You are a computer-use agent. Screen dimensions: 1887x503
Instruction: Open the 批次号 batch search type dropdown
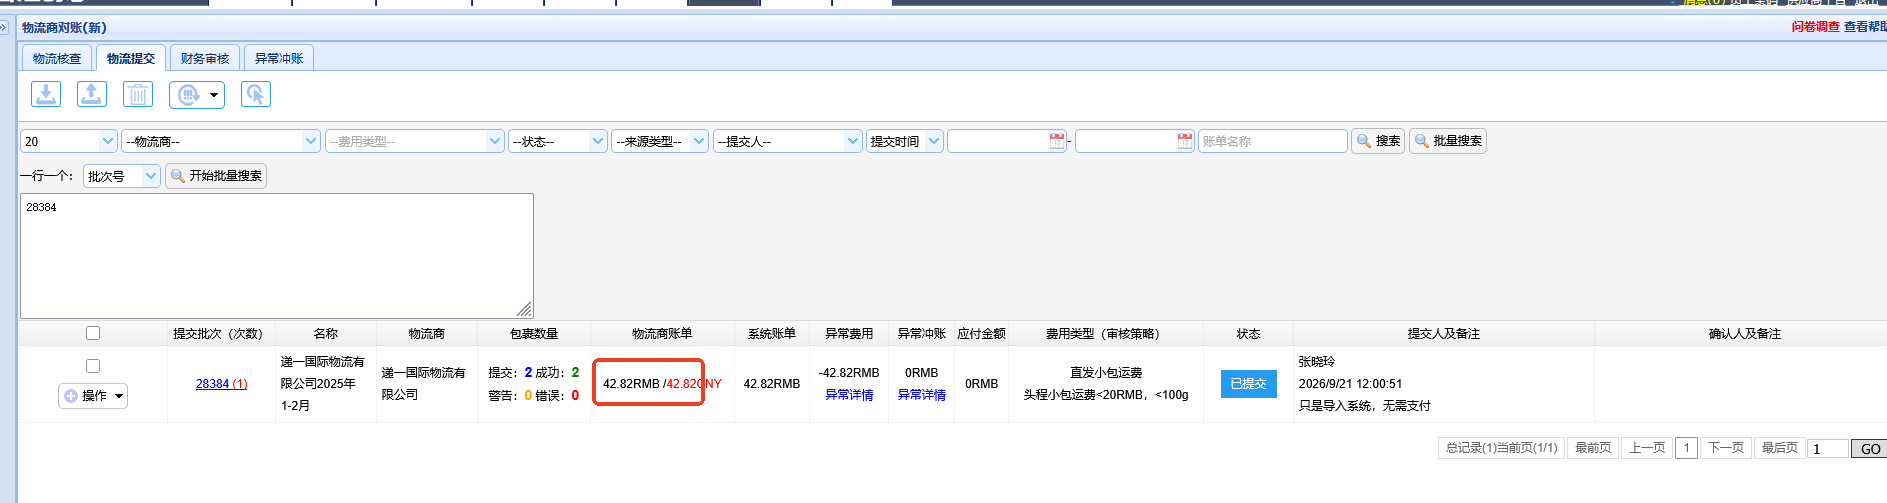tap(122, 176)
